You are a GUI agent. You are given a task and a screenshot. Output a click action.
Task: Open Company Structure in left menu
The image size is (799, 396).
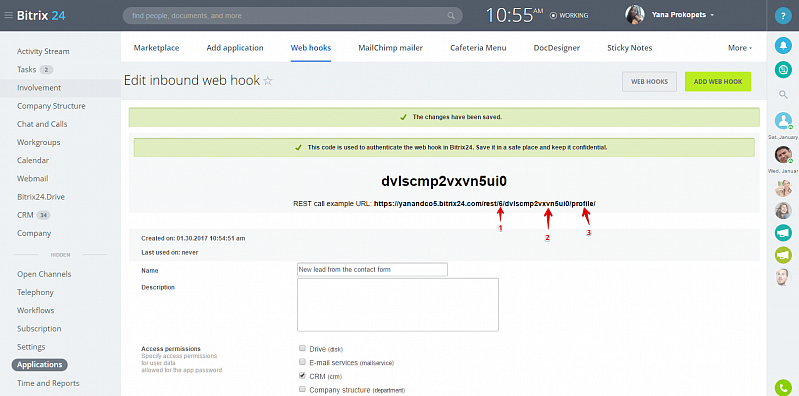[x=51, y=106]
